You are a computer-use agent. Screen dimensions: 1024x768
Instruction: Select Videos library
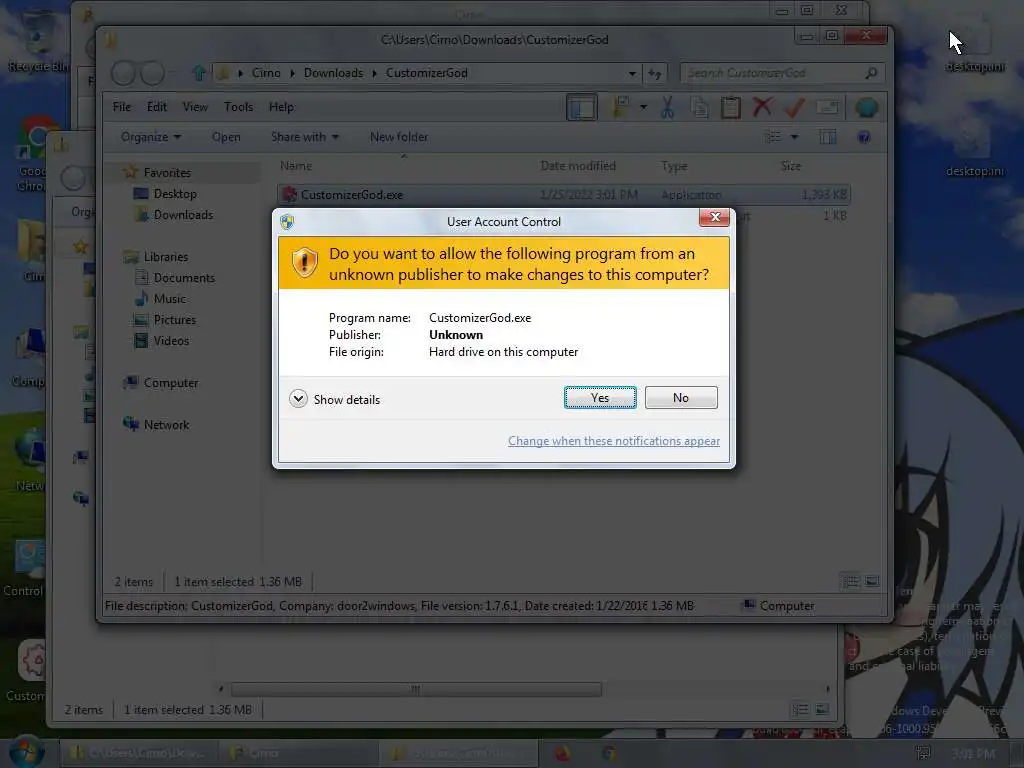tap(171, 340)
